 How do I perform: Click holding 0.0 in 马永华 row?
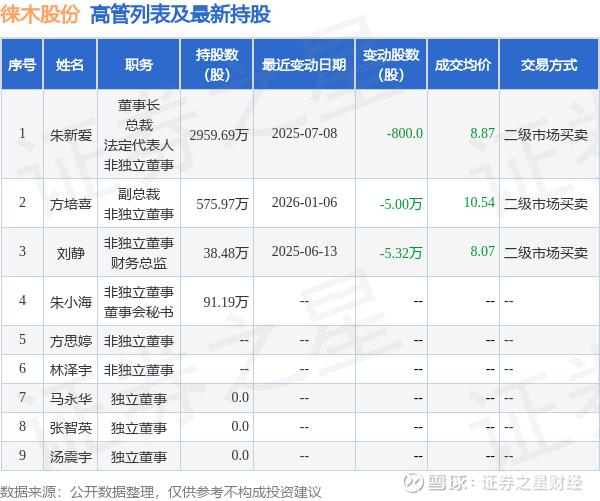pos(240,397)
